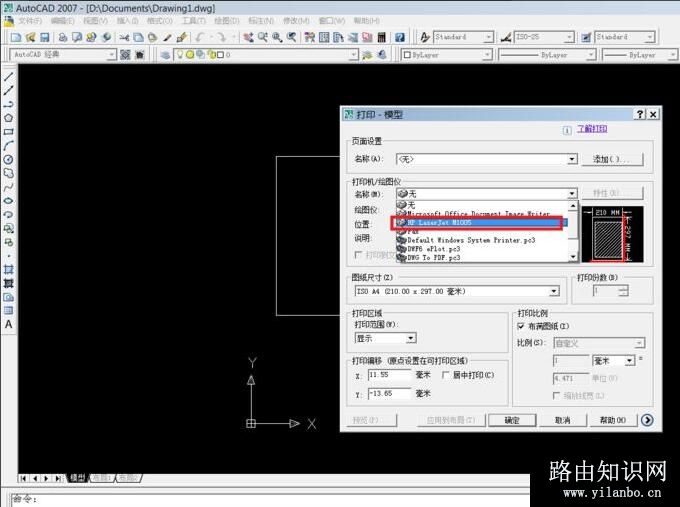This screenshot has height=507, width=680.
Task: Open the layer control dropdown
Action: click(x=353, y=55)
